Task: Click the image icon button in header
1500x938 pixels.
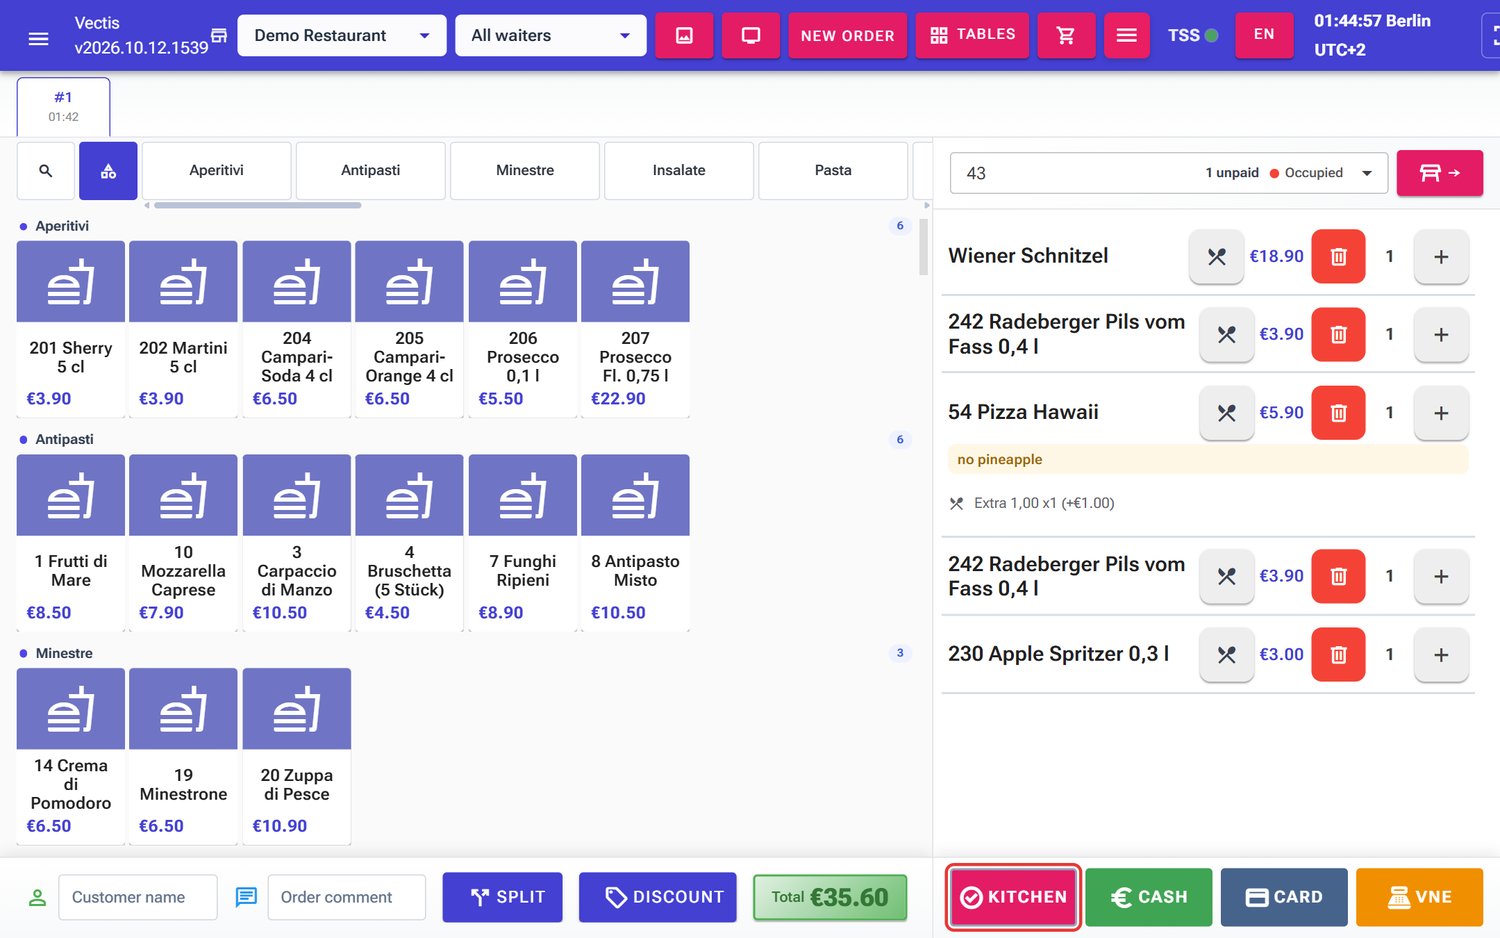Action: (684, 36)
